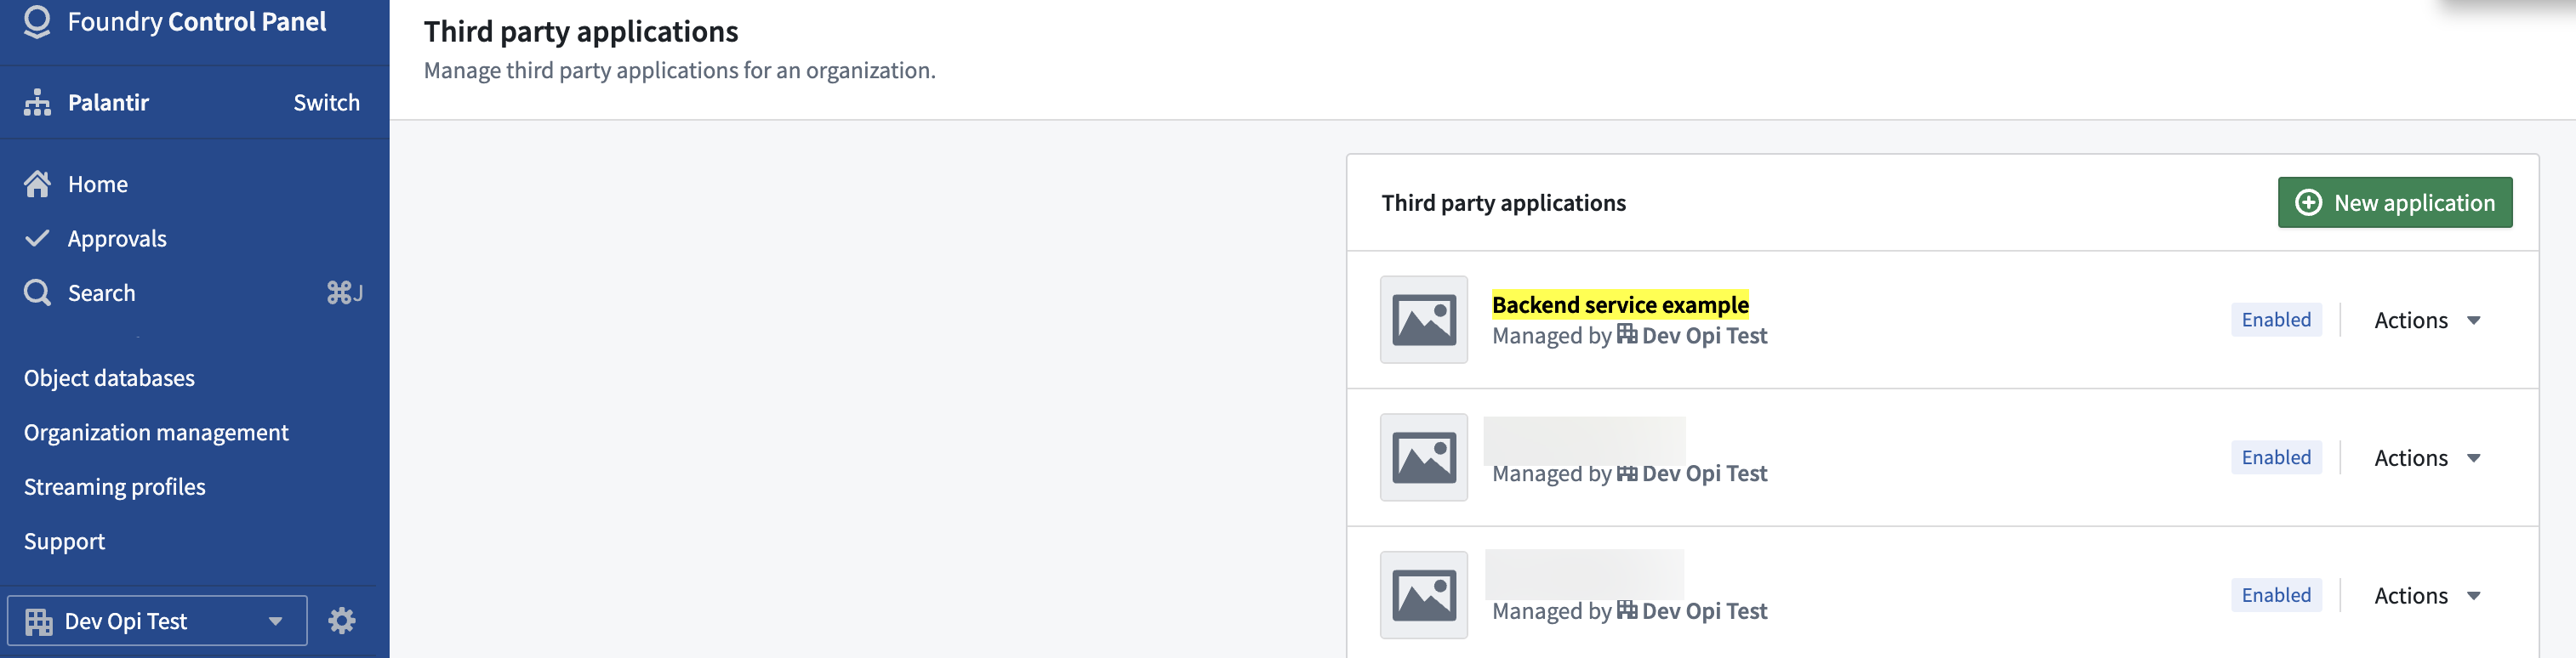Image resolution: width=2576 pixels, height=658 pixels.
Task: Open Actions dropdown for Backend service example
Action: tap(2426, 319)
